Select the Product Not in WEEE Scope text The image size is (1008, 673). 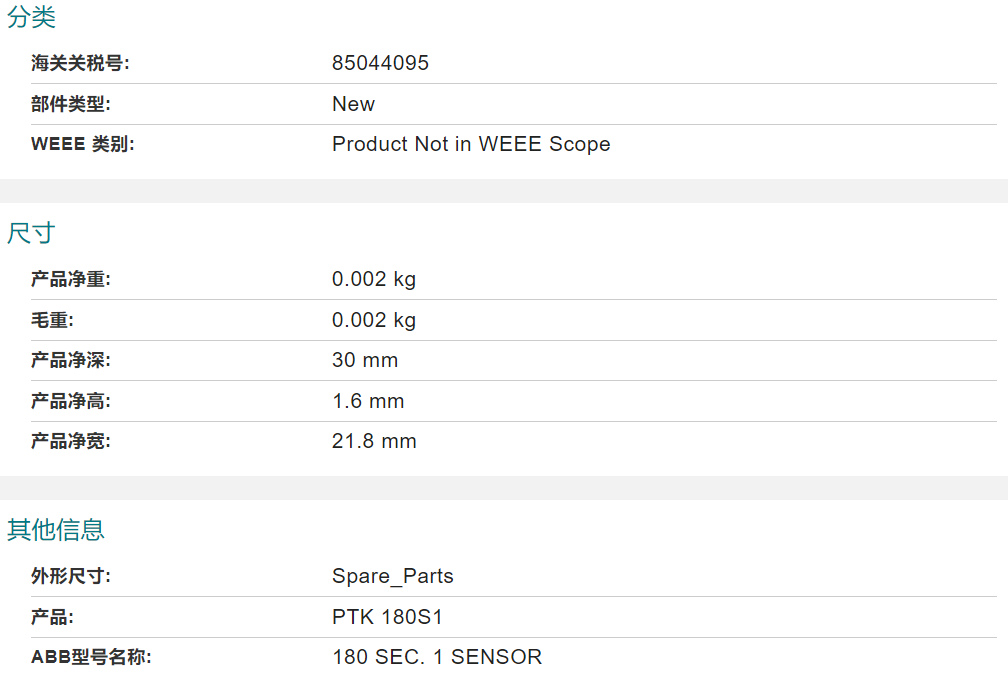(471, 144)
